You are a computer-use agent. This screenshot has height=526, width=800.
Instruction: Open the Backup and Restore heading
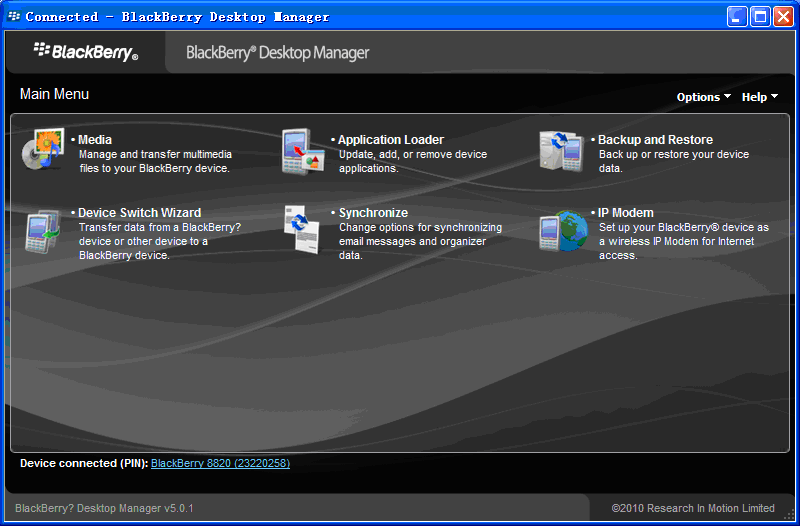pos(655,139)
